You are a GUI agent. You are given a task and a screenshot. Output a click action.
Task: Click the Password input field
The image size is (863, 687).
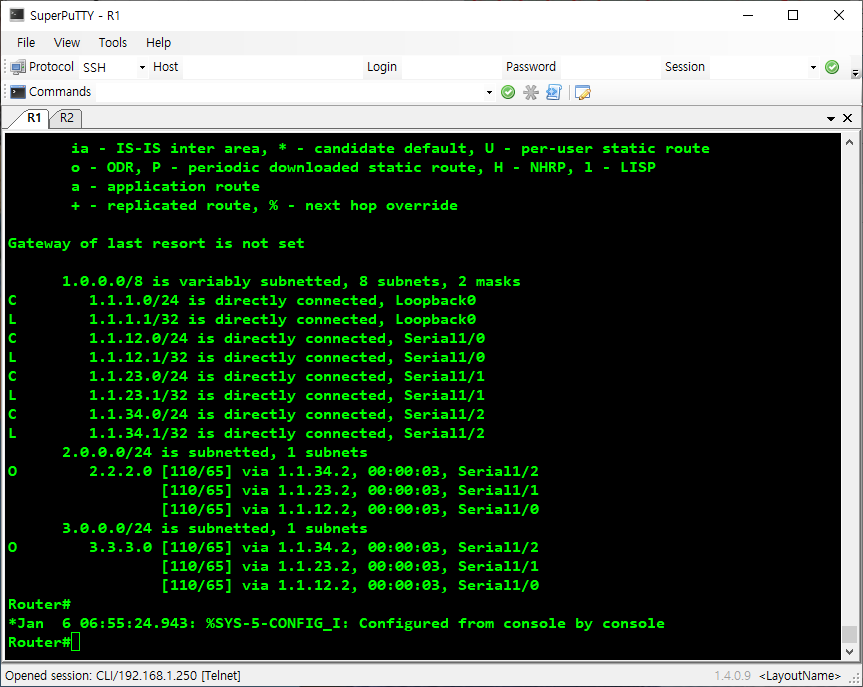coord(609,67)
